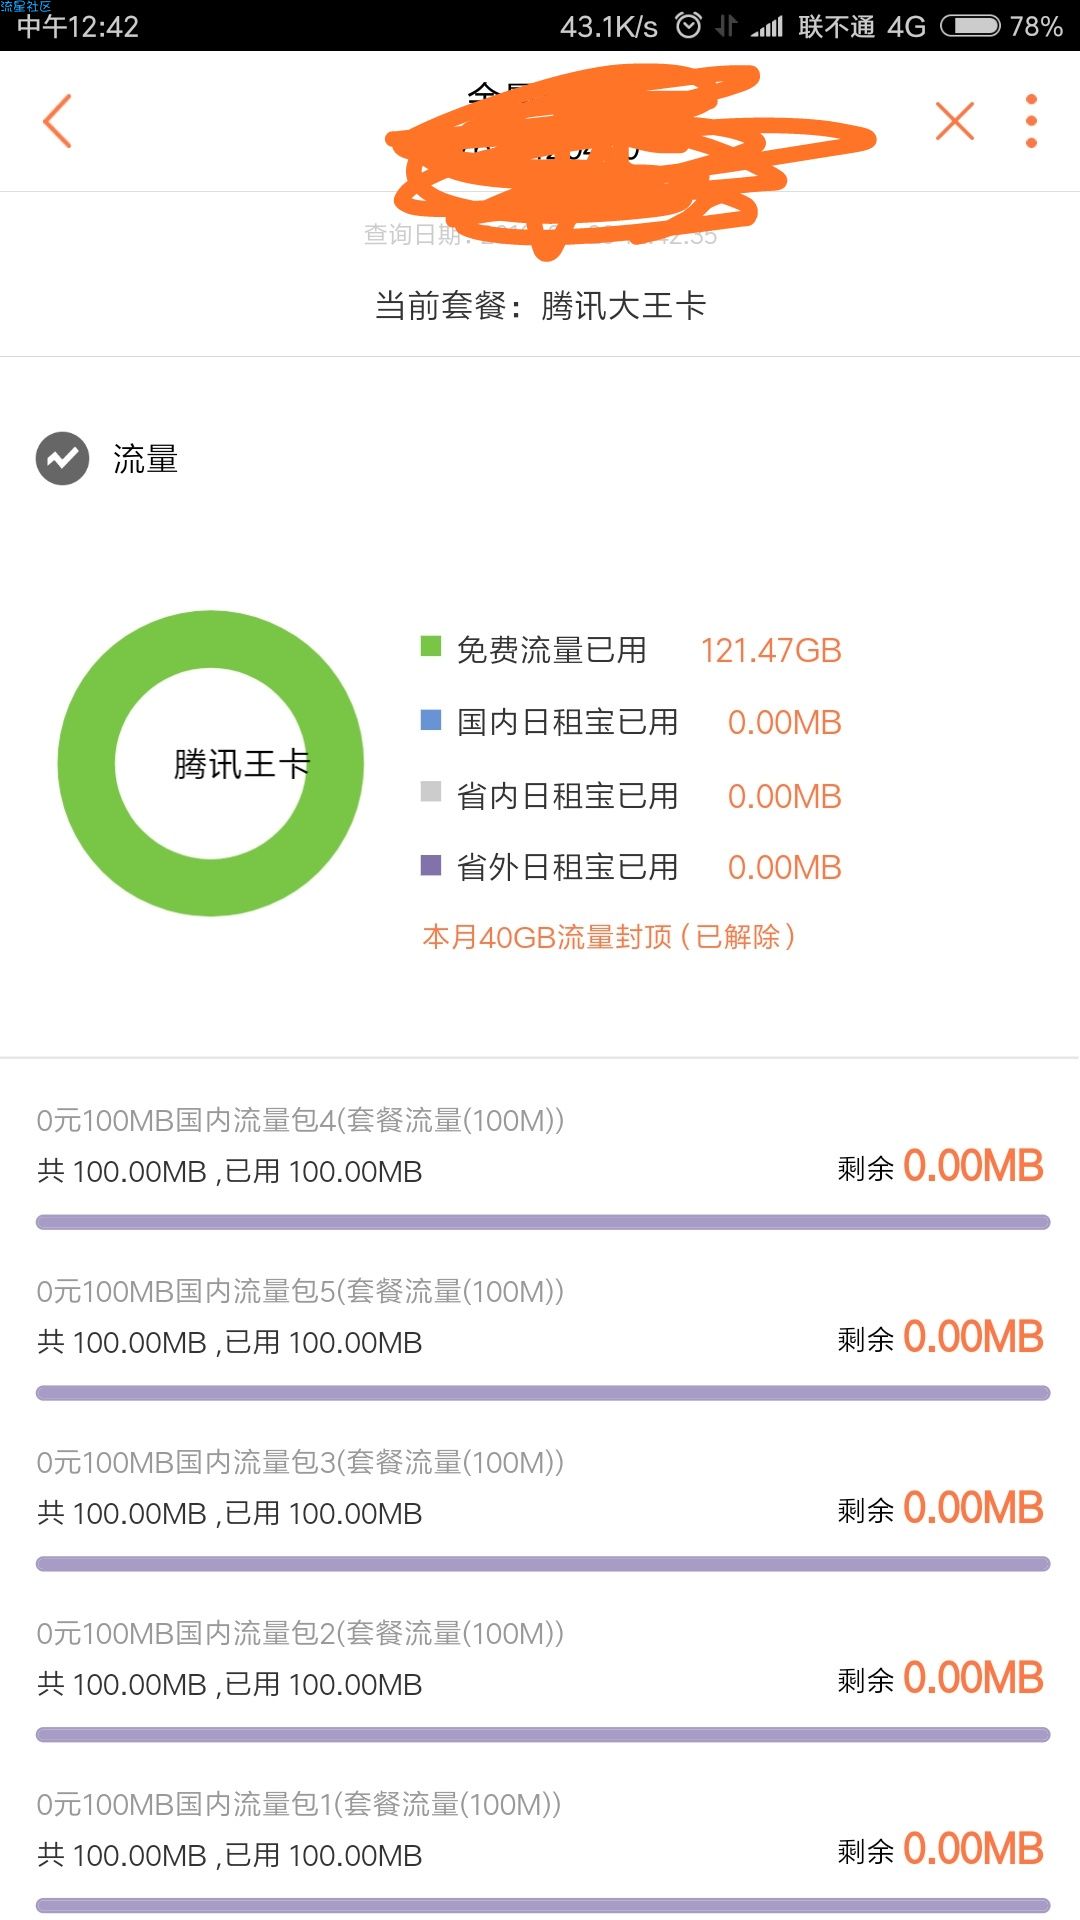Tap the 121.47GB free traffic value
The width and height of the screenshot is (1080, 1920).
click(x=770, y=650)
